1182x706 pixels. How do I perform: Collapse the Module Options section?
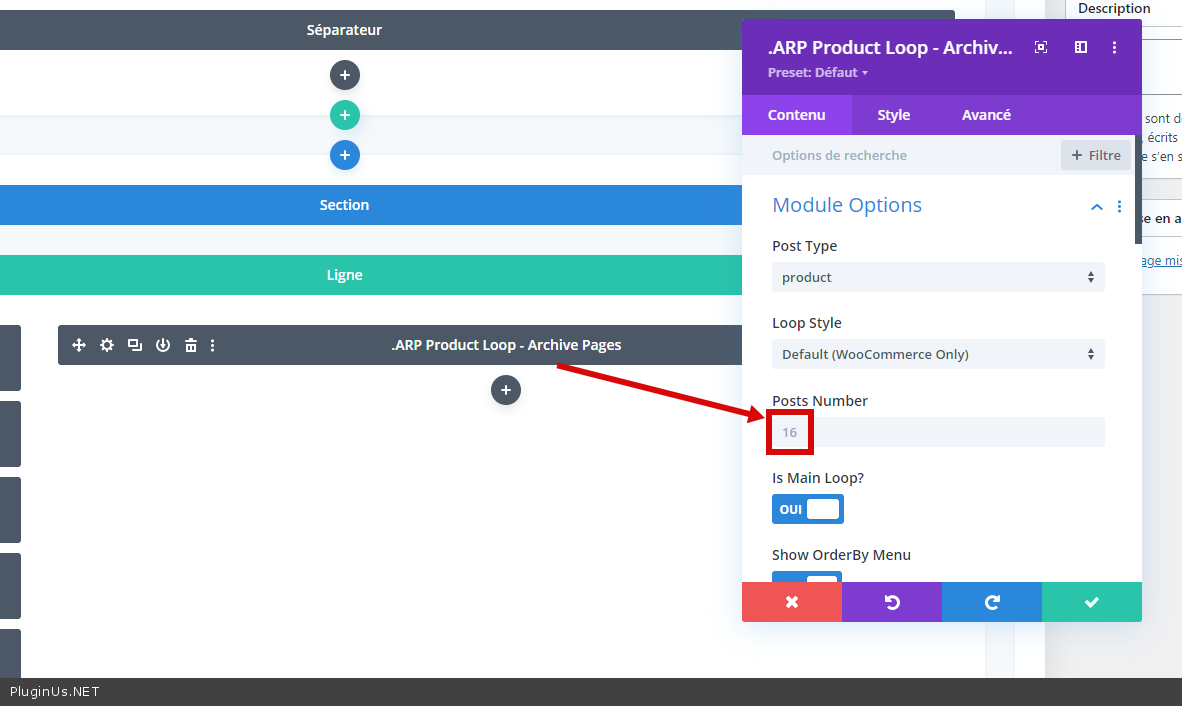pyautogui.click(x=1097, y=207)
